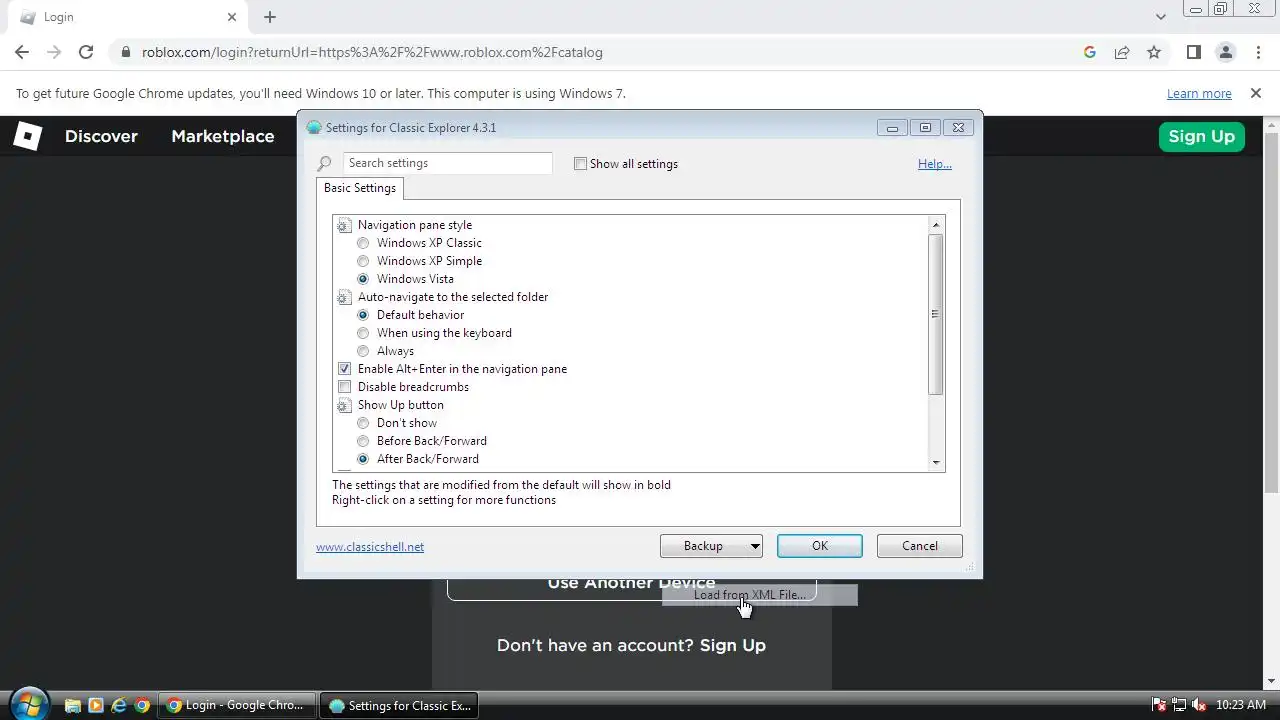
Task: Open Windows Explorer from quick launch
Action: pyautogui.click(x=73, y=705)
